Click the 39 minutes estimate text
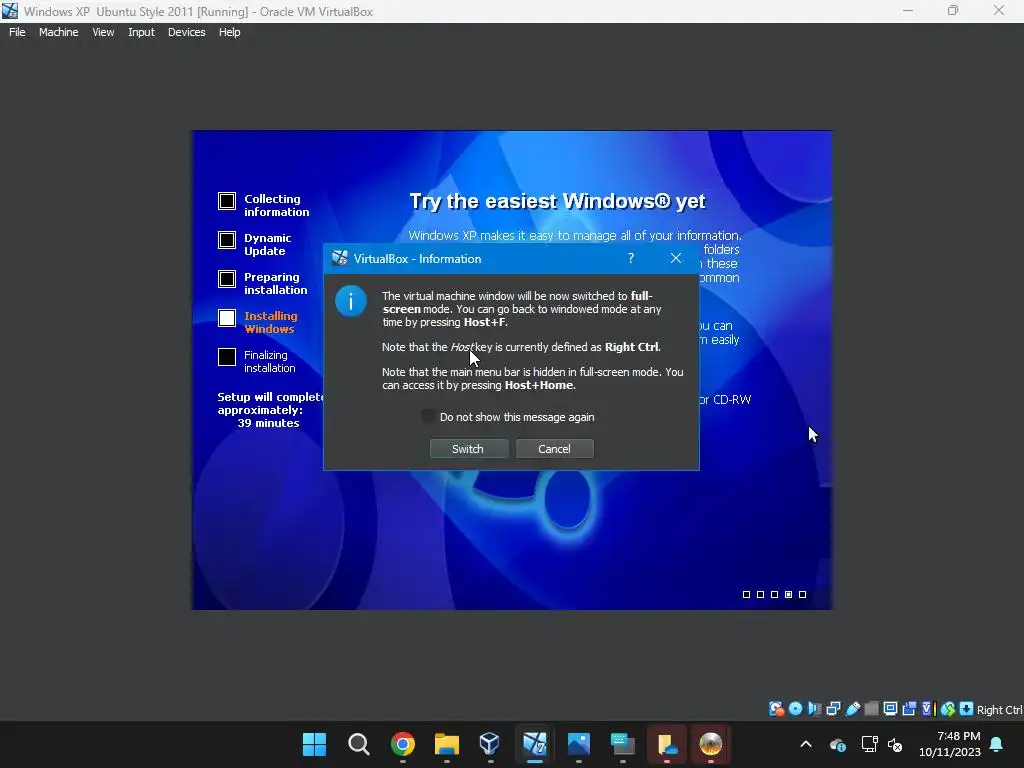Image resolution: width=1024 pixels, height=768 pixels. 268,423
